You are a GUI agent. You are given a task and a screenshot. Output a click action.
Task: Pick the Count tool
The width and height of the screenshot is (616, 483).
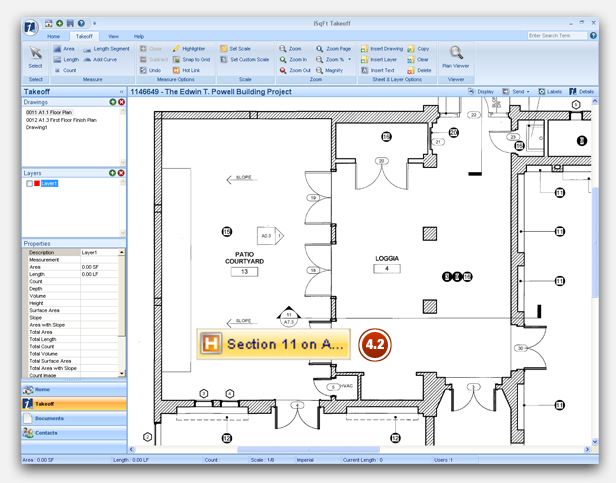tap(65, 70)
